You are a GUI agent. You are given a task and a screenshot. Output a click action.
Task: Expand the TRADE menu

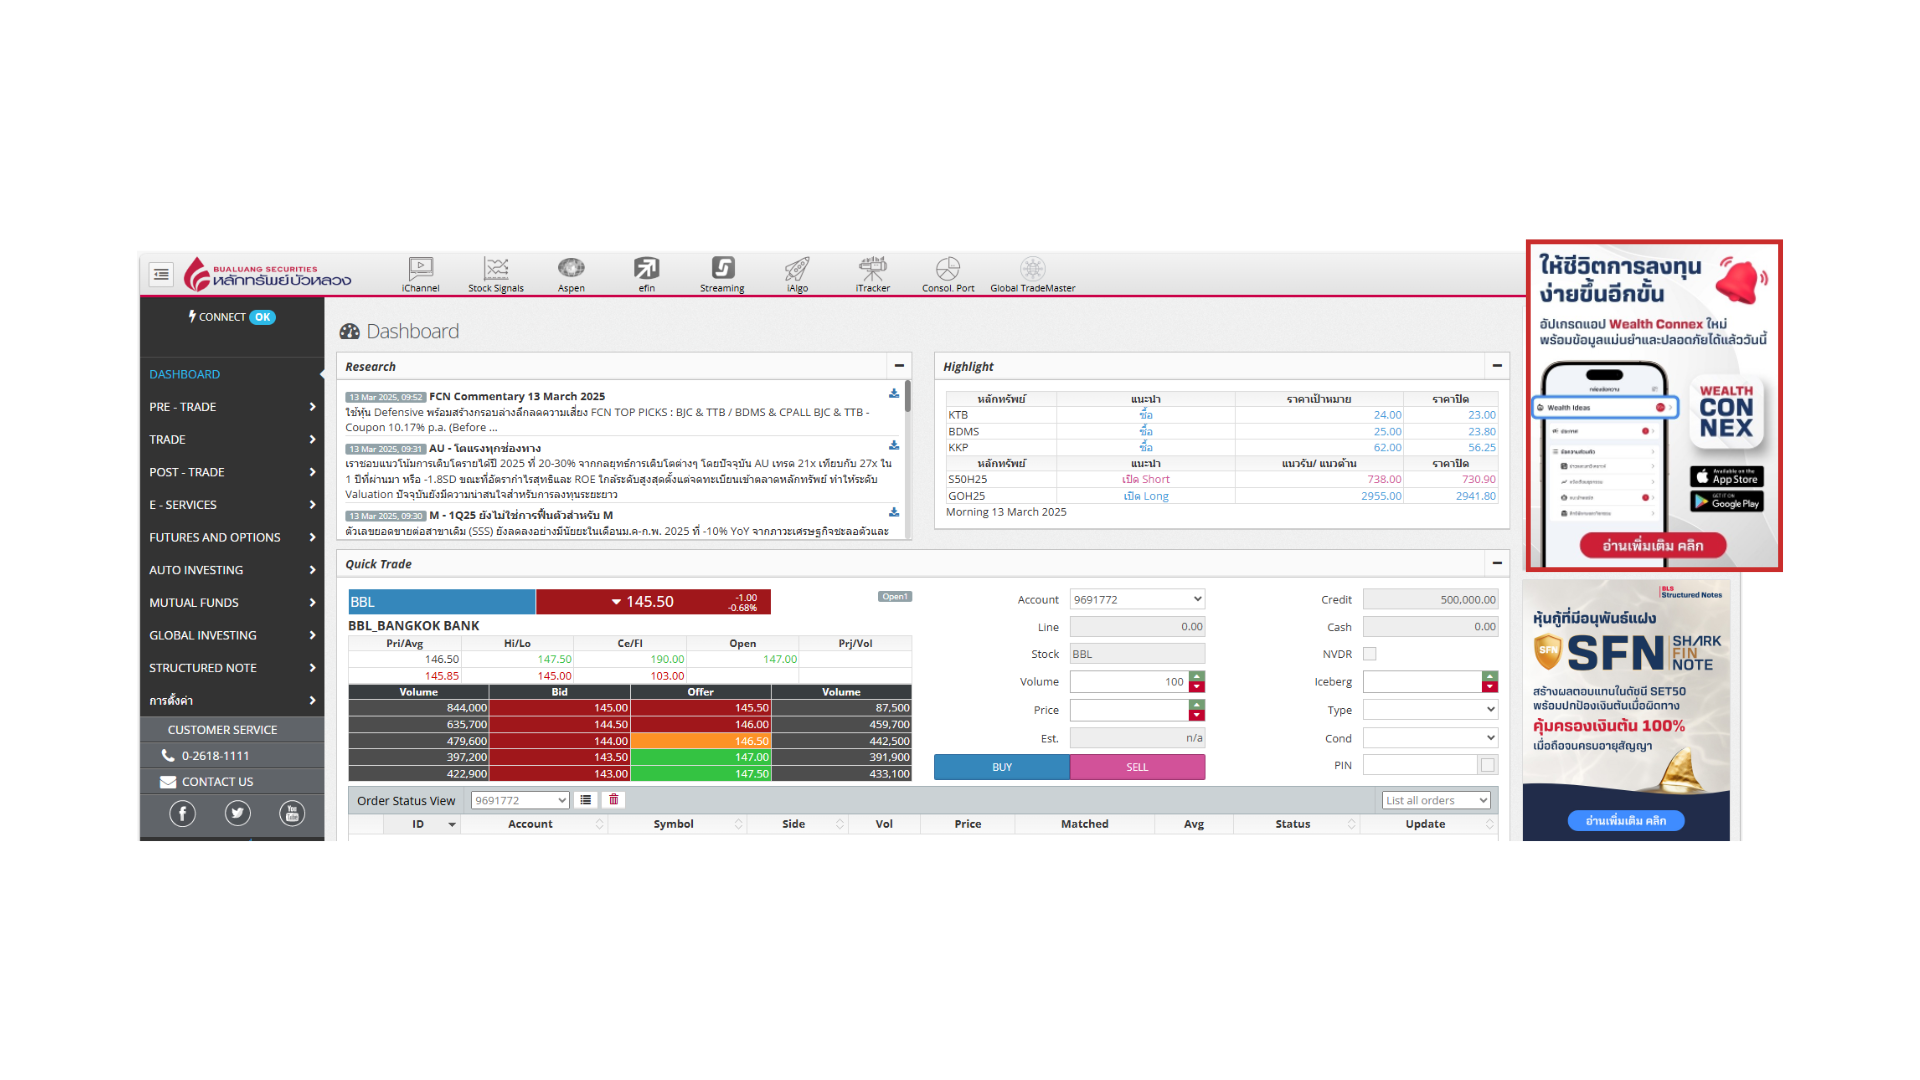pyautogui.click(x=232, y=439)
